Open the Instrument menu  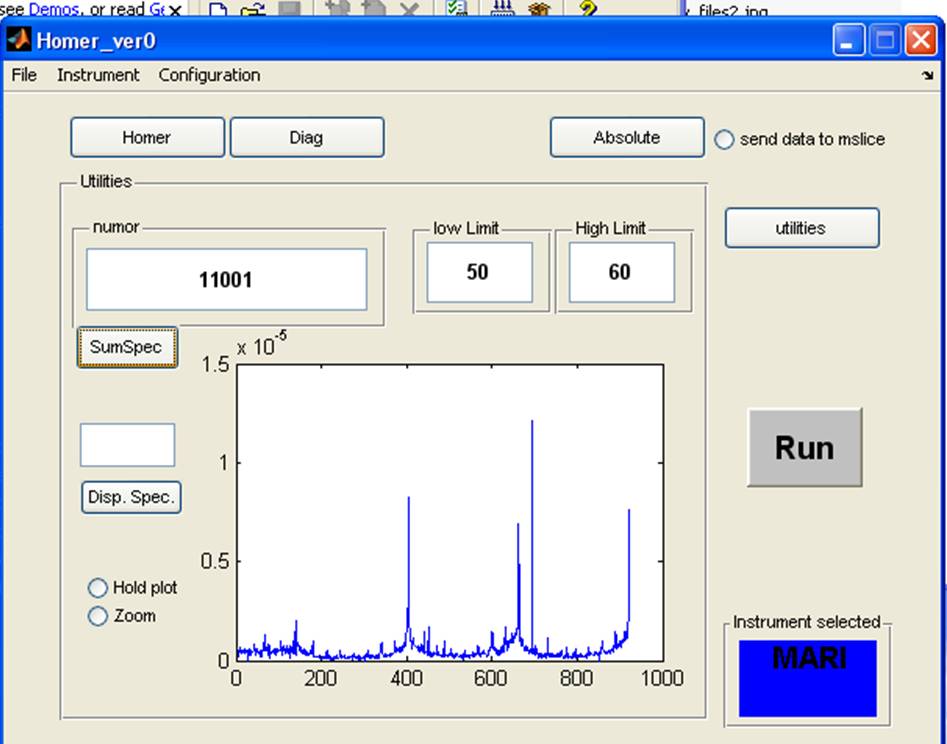click(98, 75)
